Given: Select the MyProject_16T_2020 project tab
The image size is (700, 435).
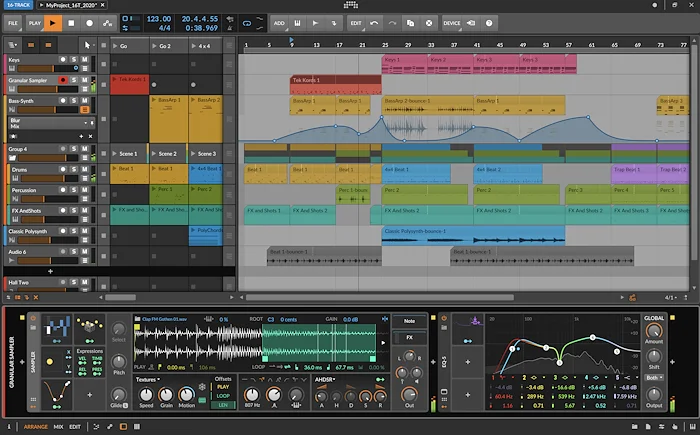Looking at the screenshot, I should coord(70,5).
